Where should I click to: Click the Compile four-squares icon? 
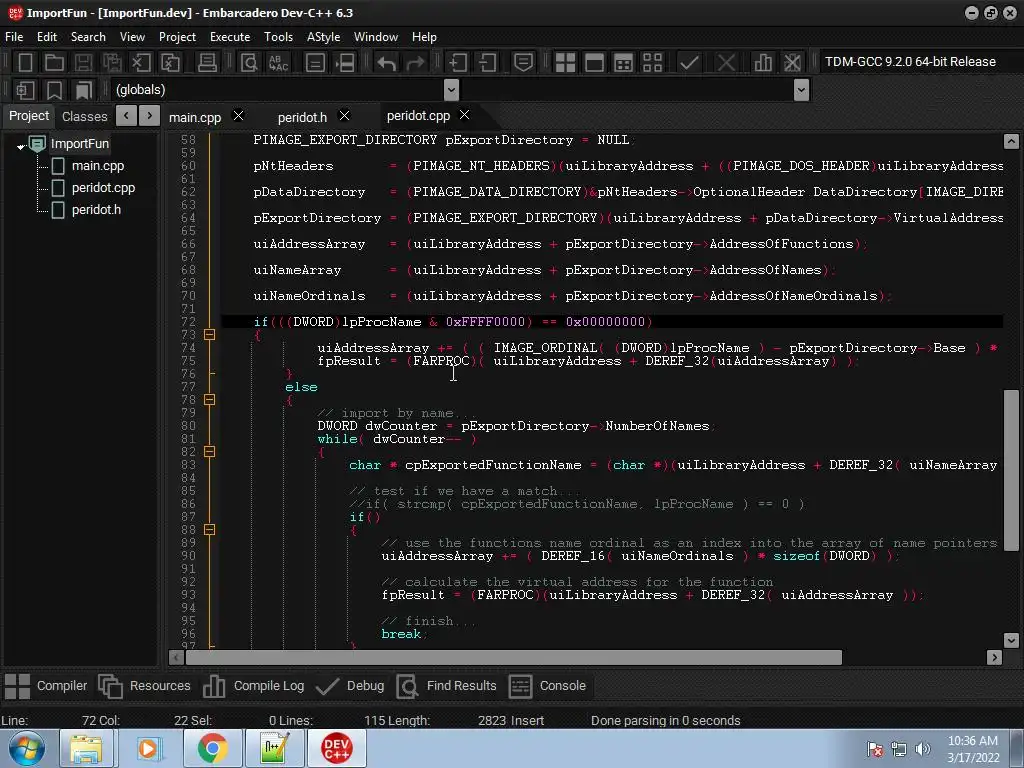coord(565,63)
